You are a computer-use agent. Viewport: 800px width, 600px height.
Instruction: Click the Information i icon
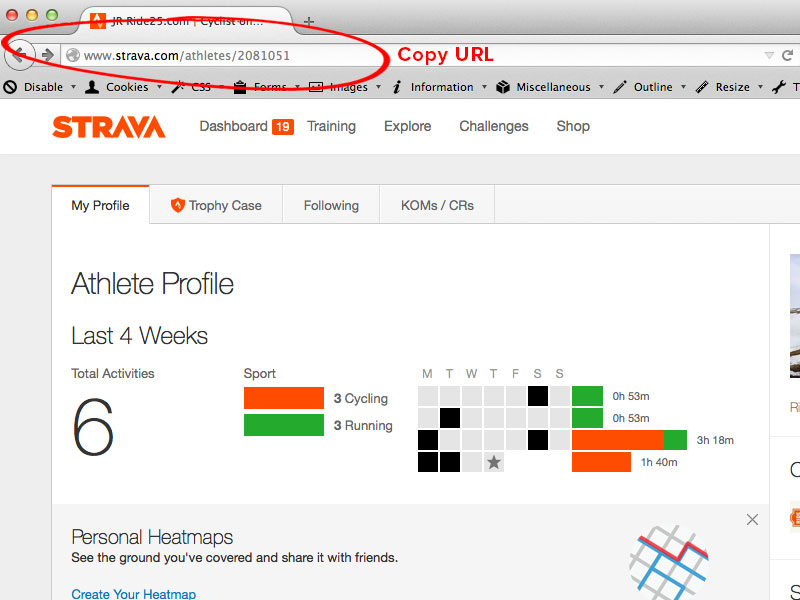(397, 87)
